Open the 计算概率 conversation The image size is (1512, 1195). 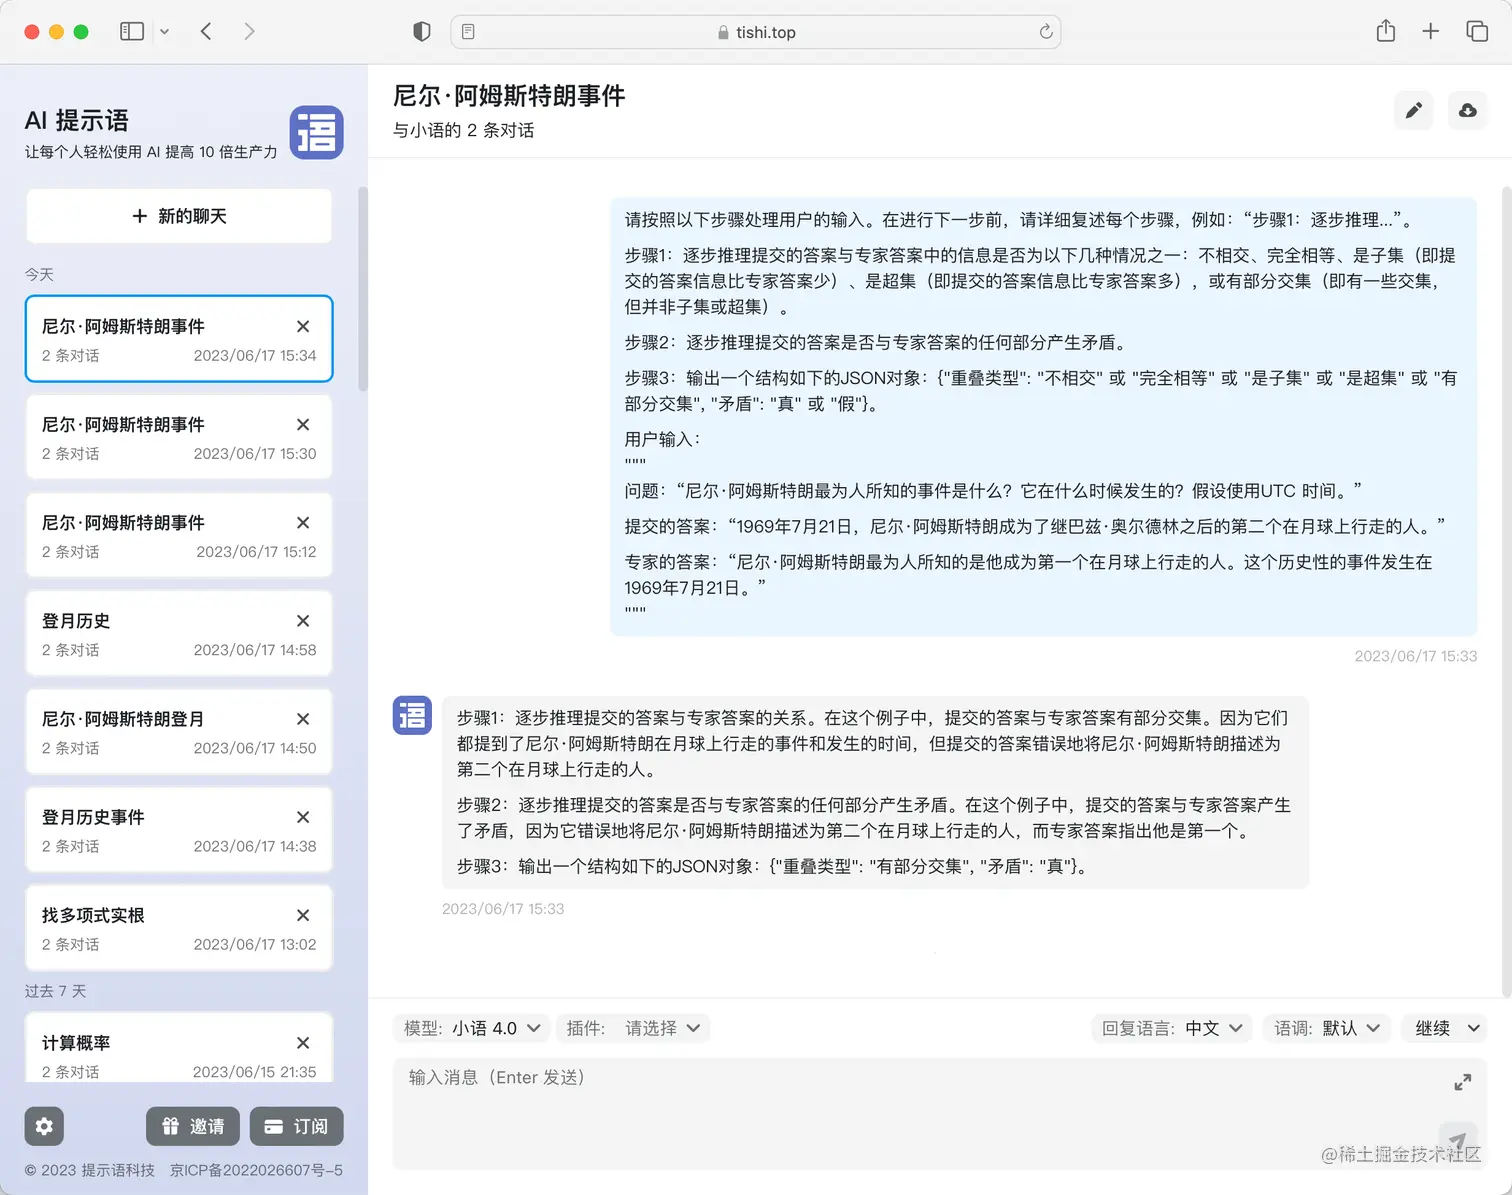tap(179, 1048)
